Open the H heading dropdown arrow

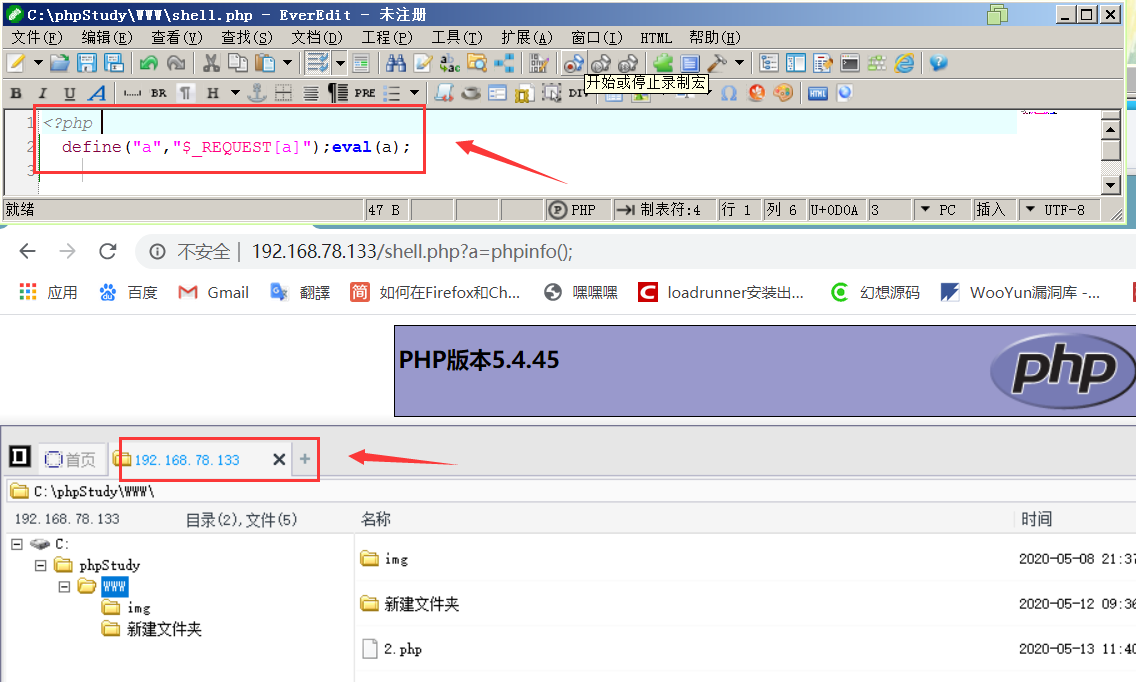click(235, 93)
